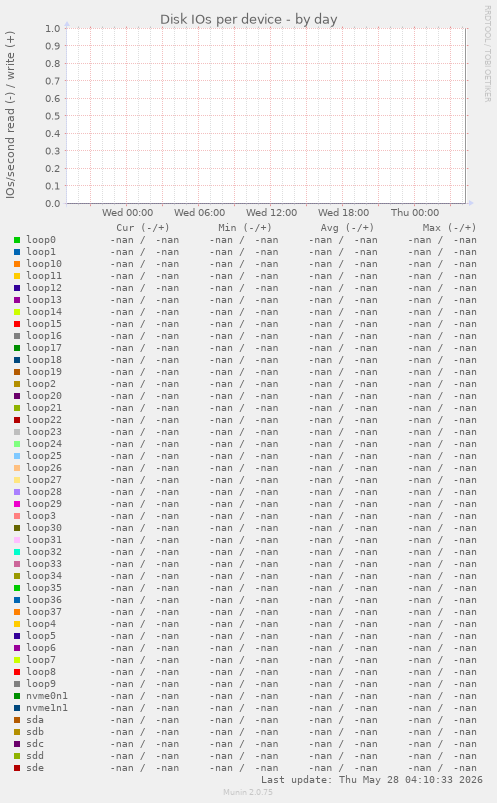Click the loop30 device label
This screenshot has width=497, height=803.
pyautogui.click(x=44, y=528)
